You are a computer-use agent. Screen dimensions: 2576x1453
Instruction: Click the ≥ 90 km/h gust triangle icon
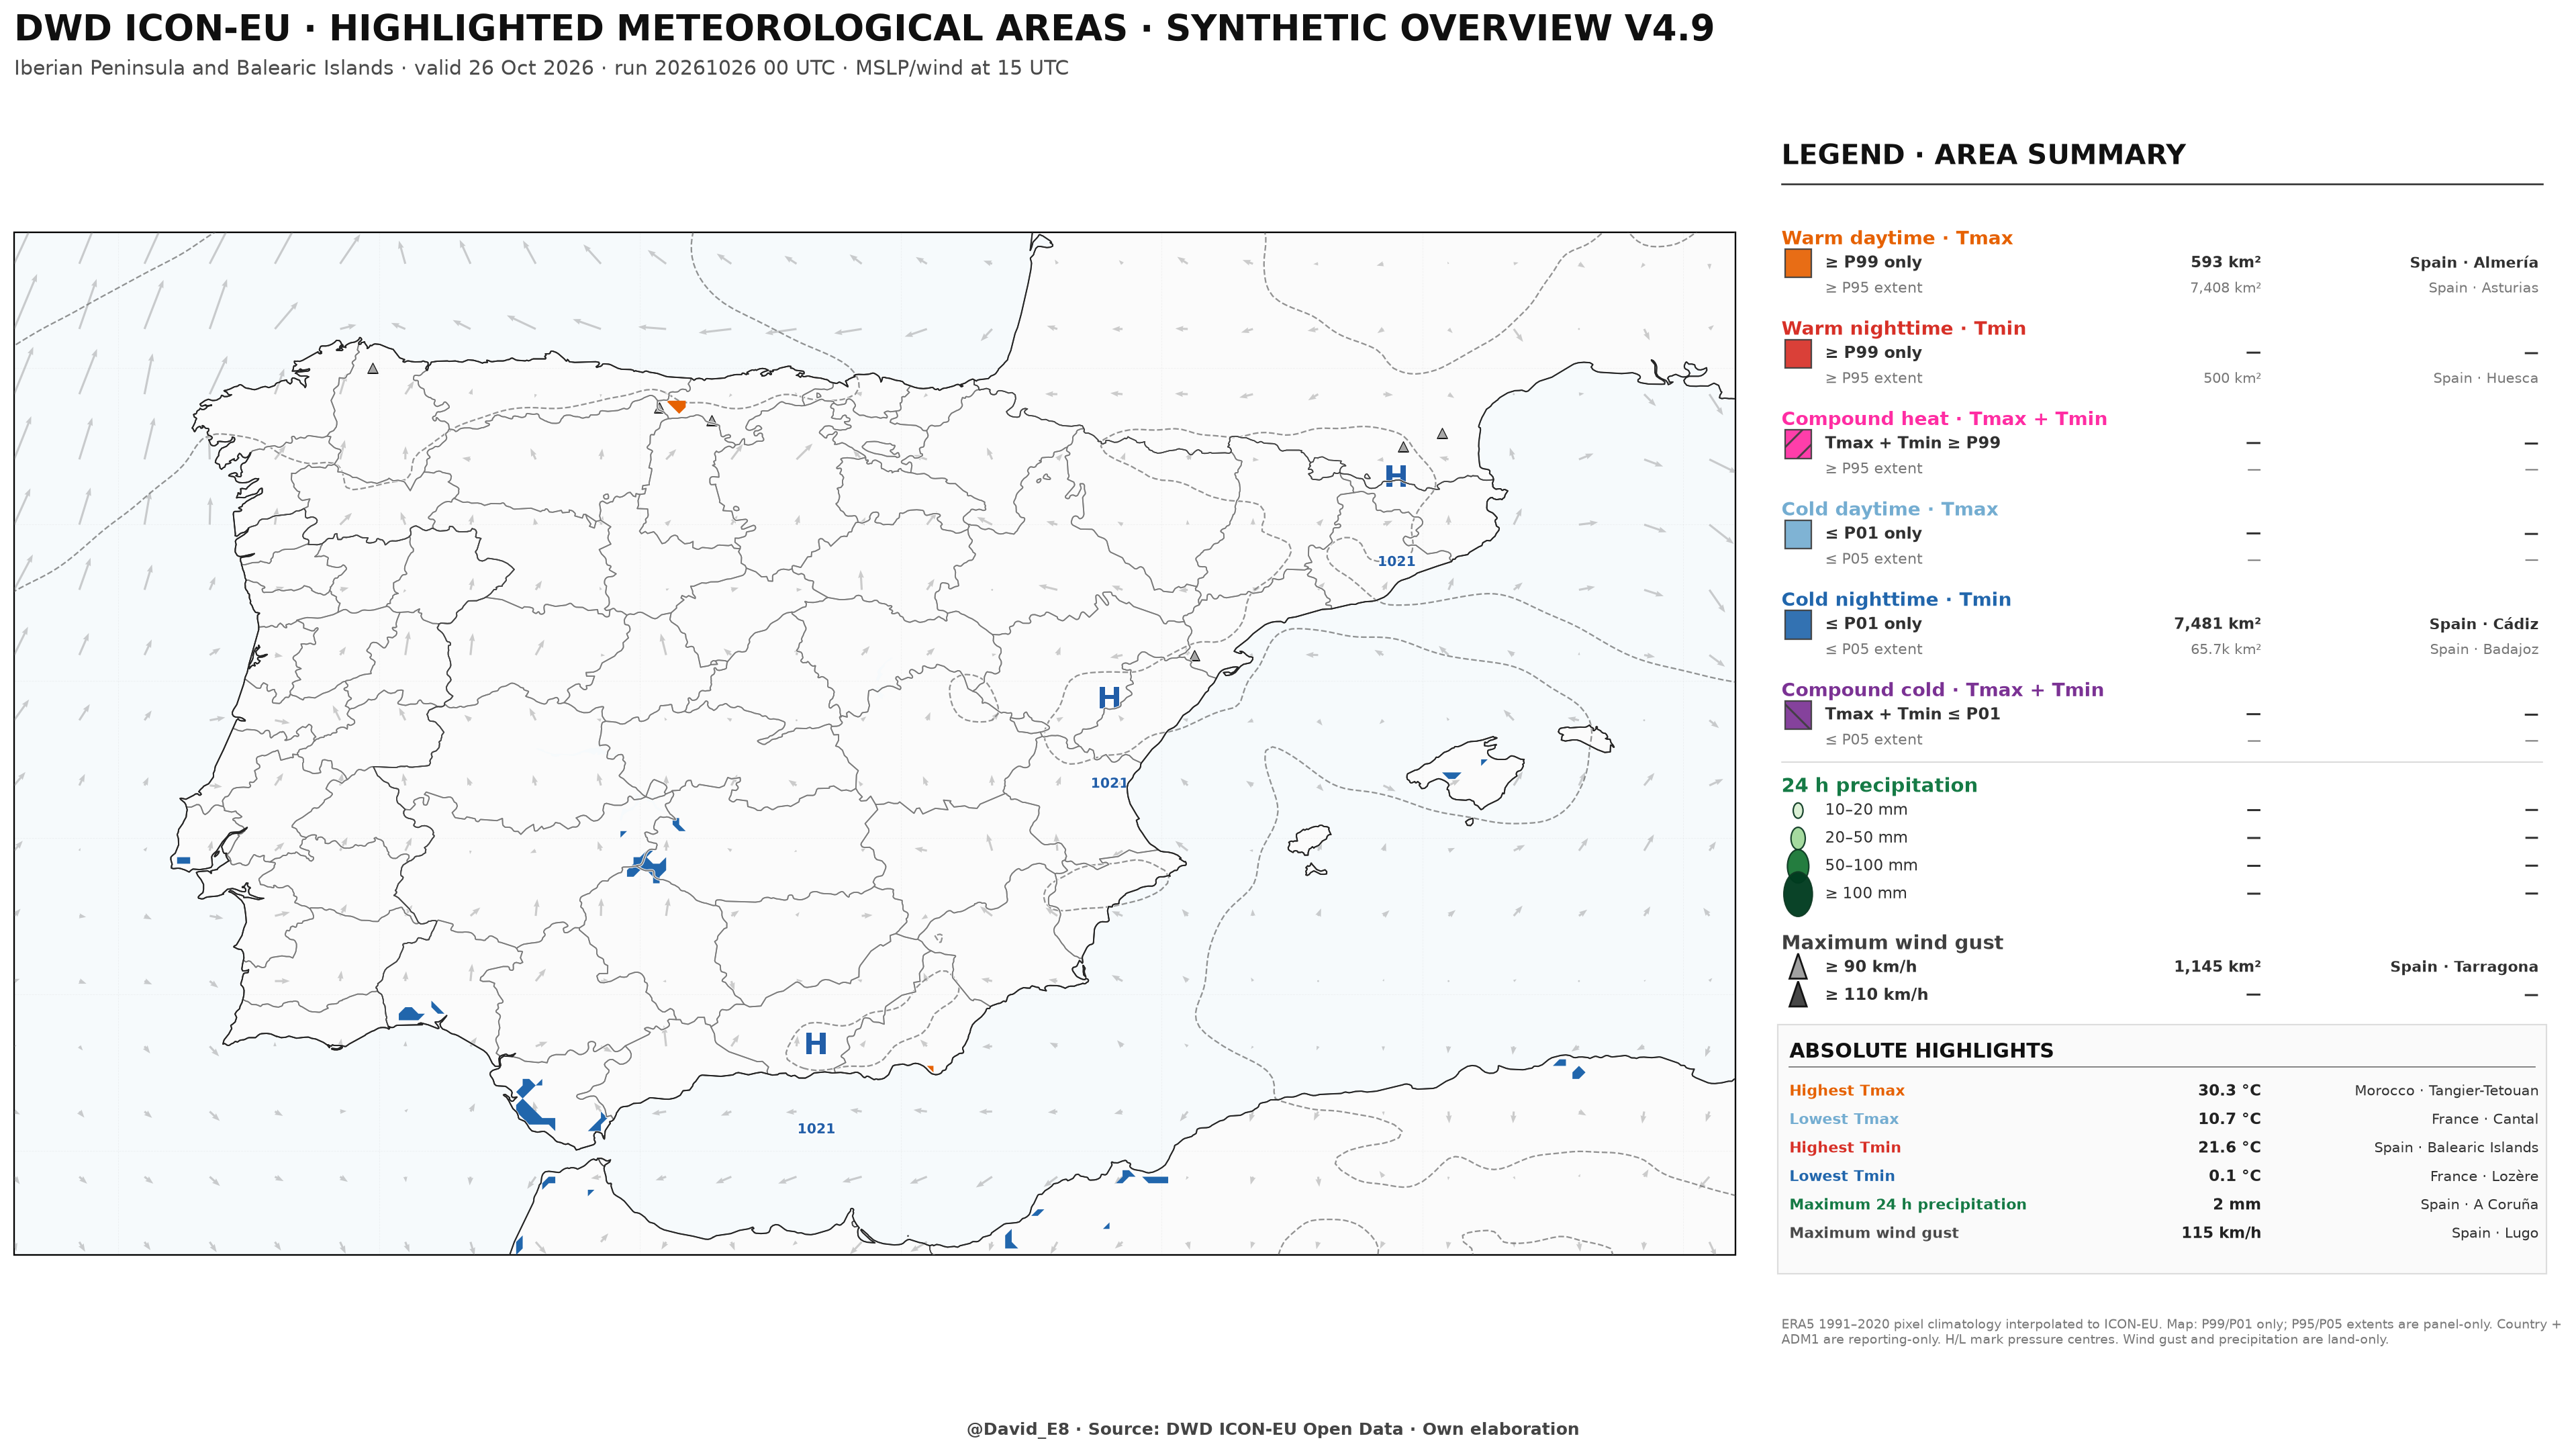click(x=1797, y=967)
